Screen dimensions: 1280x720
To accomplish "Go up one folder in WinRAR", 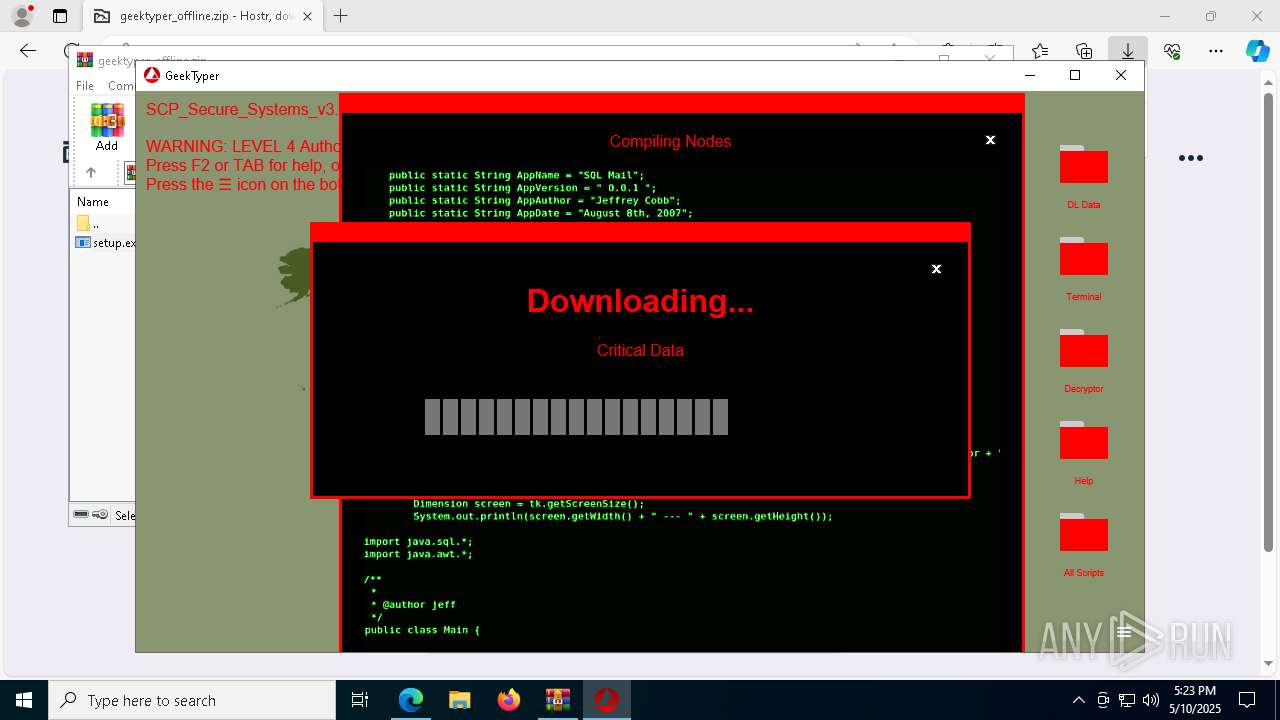I will click(90, 172).
